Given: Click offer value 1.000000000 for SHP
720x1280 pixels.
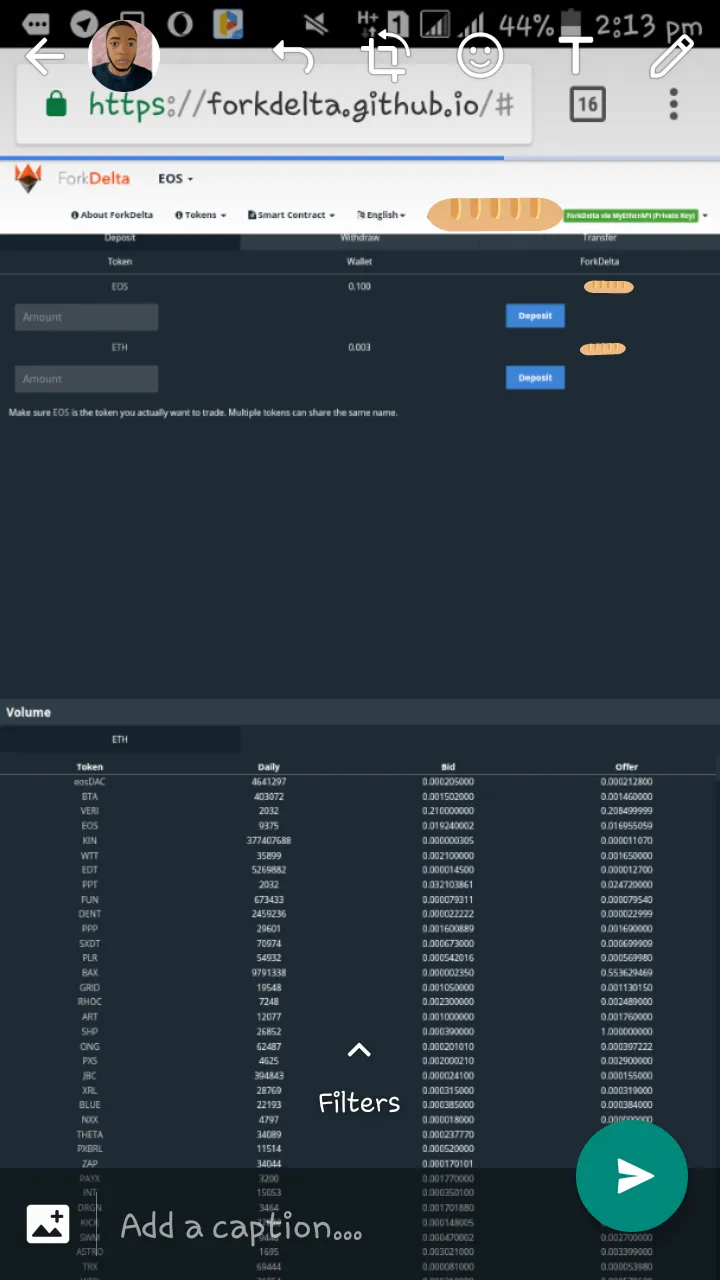Looking at the screenshot, I should tap(627, 1032).
